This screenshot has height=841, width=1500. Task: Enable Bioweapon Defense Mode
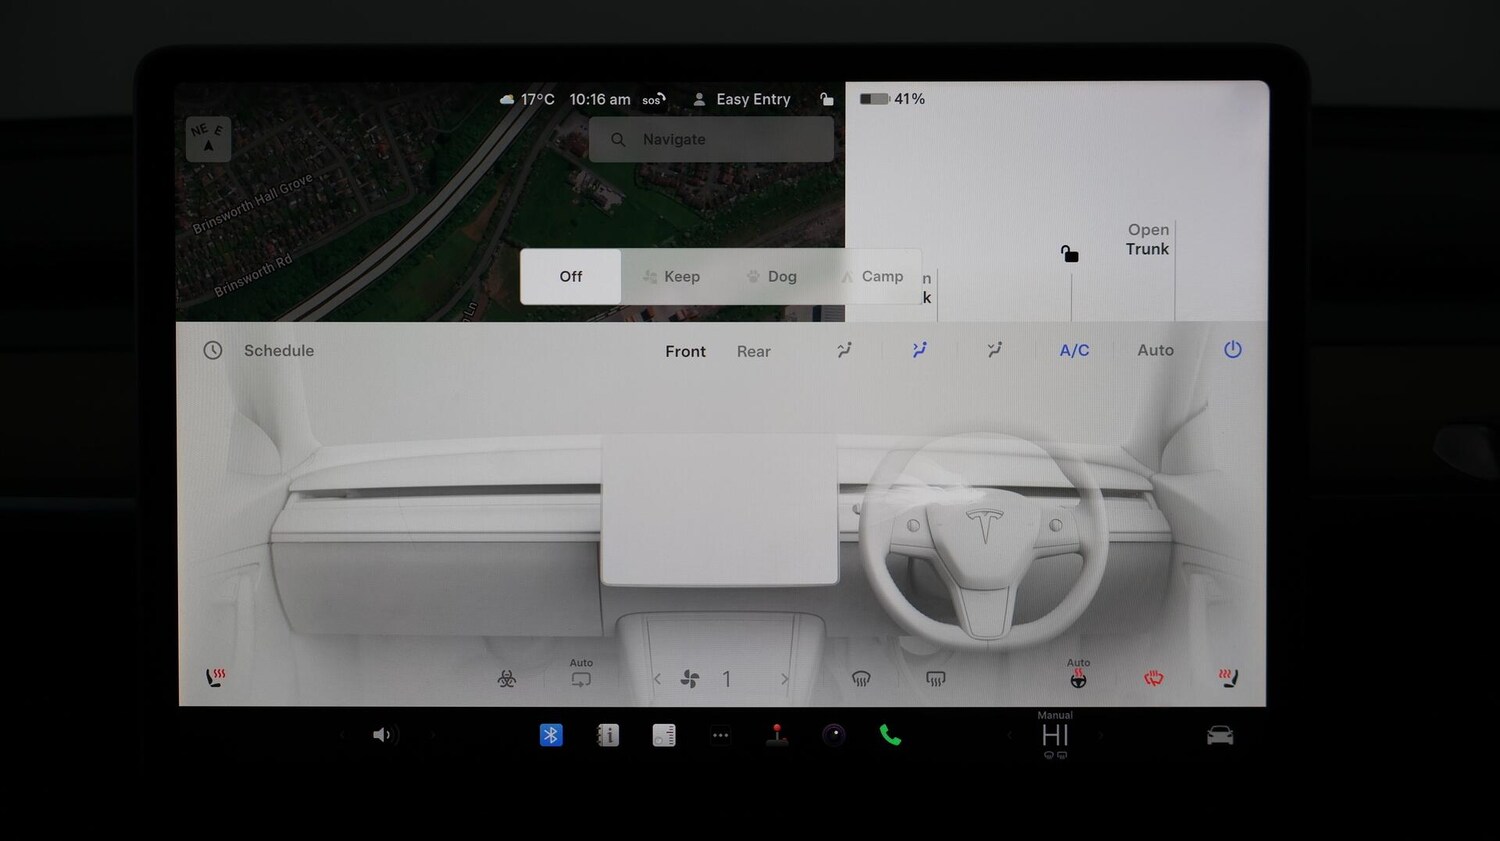(x=507, y=678)
